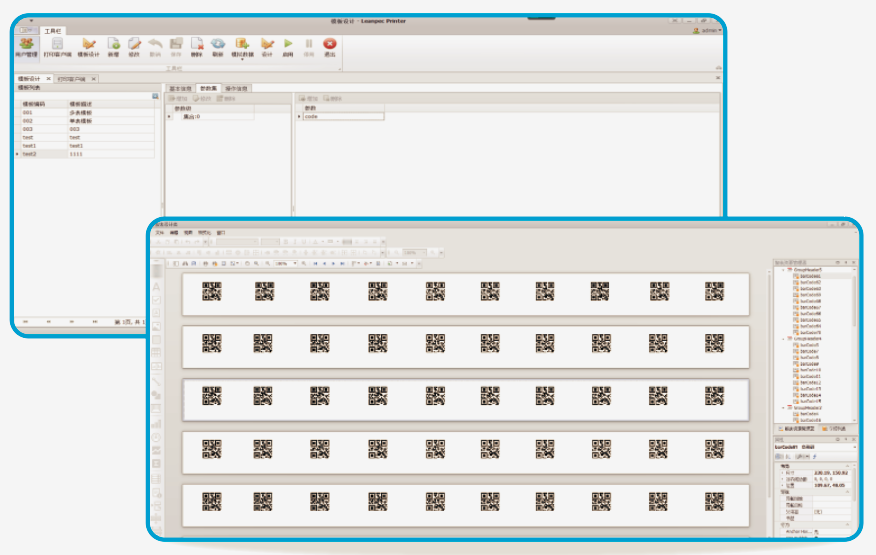This screenshot has width=876, height=555.
Task: Open 用户管理 user management in main toolbar
Action: click(x=26, y=47)
